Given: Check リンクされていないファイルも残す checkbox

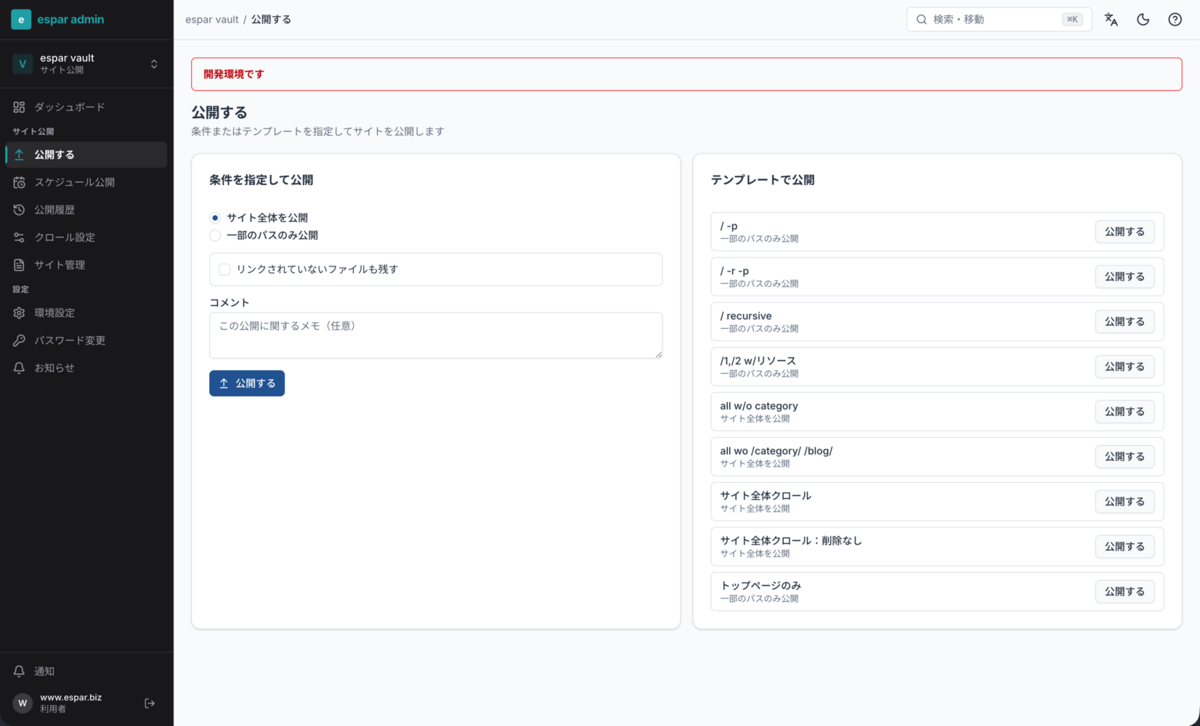Looking at the screenshot, I should click(225, 269).
